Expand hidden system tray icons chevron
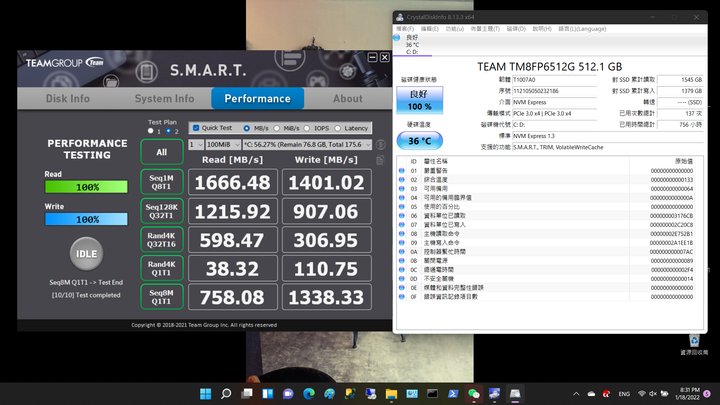Image resolution: width=720 pixels, height=405 pixels. [x=576, y=394]
